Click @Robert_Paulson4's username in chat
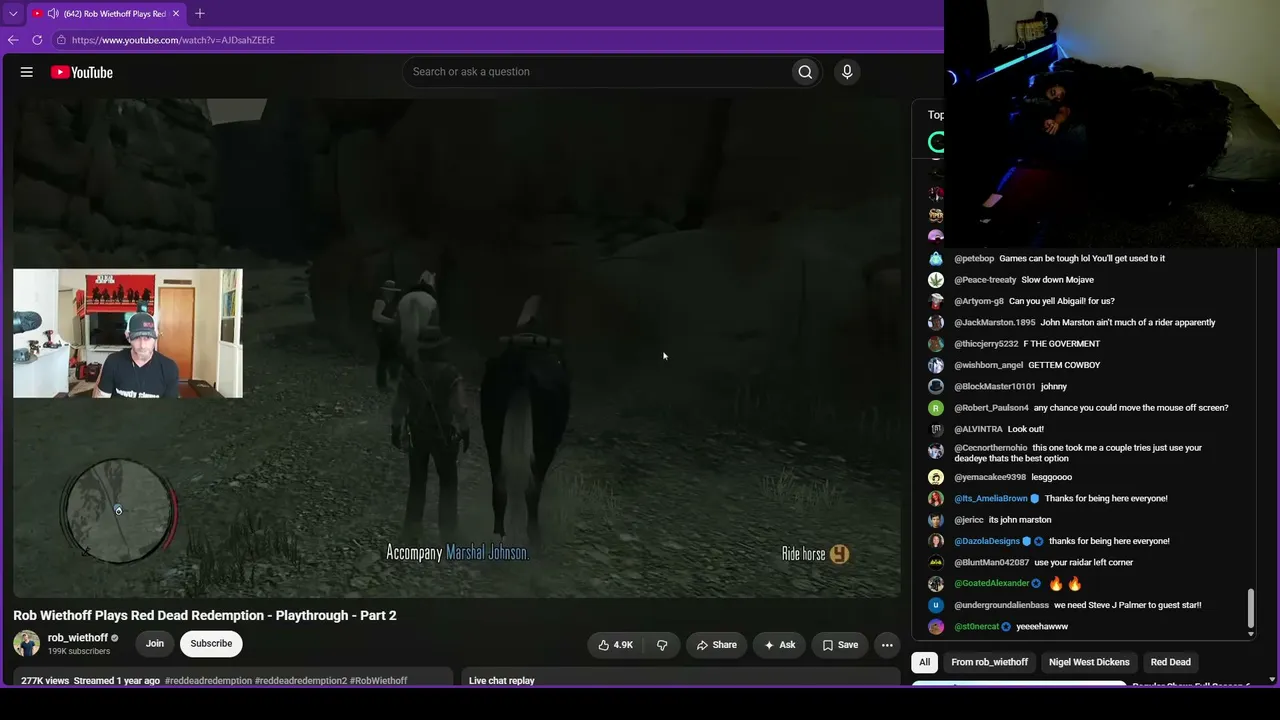Image resolution: width=1280 pixels, height=720 pixels. (x=991, y=408)
